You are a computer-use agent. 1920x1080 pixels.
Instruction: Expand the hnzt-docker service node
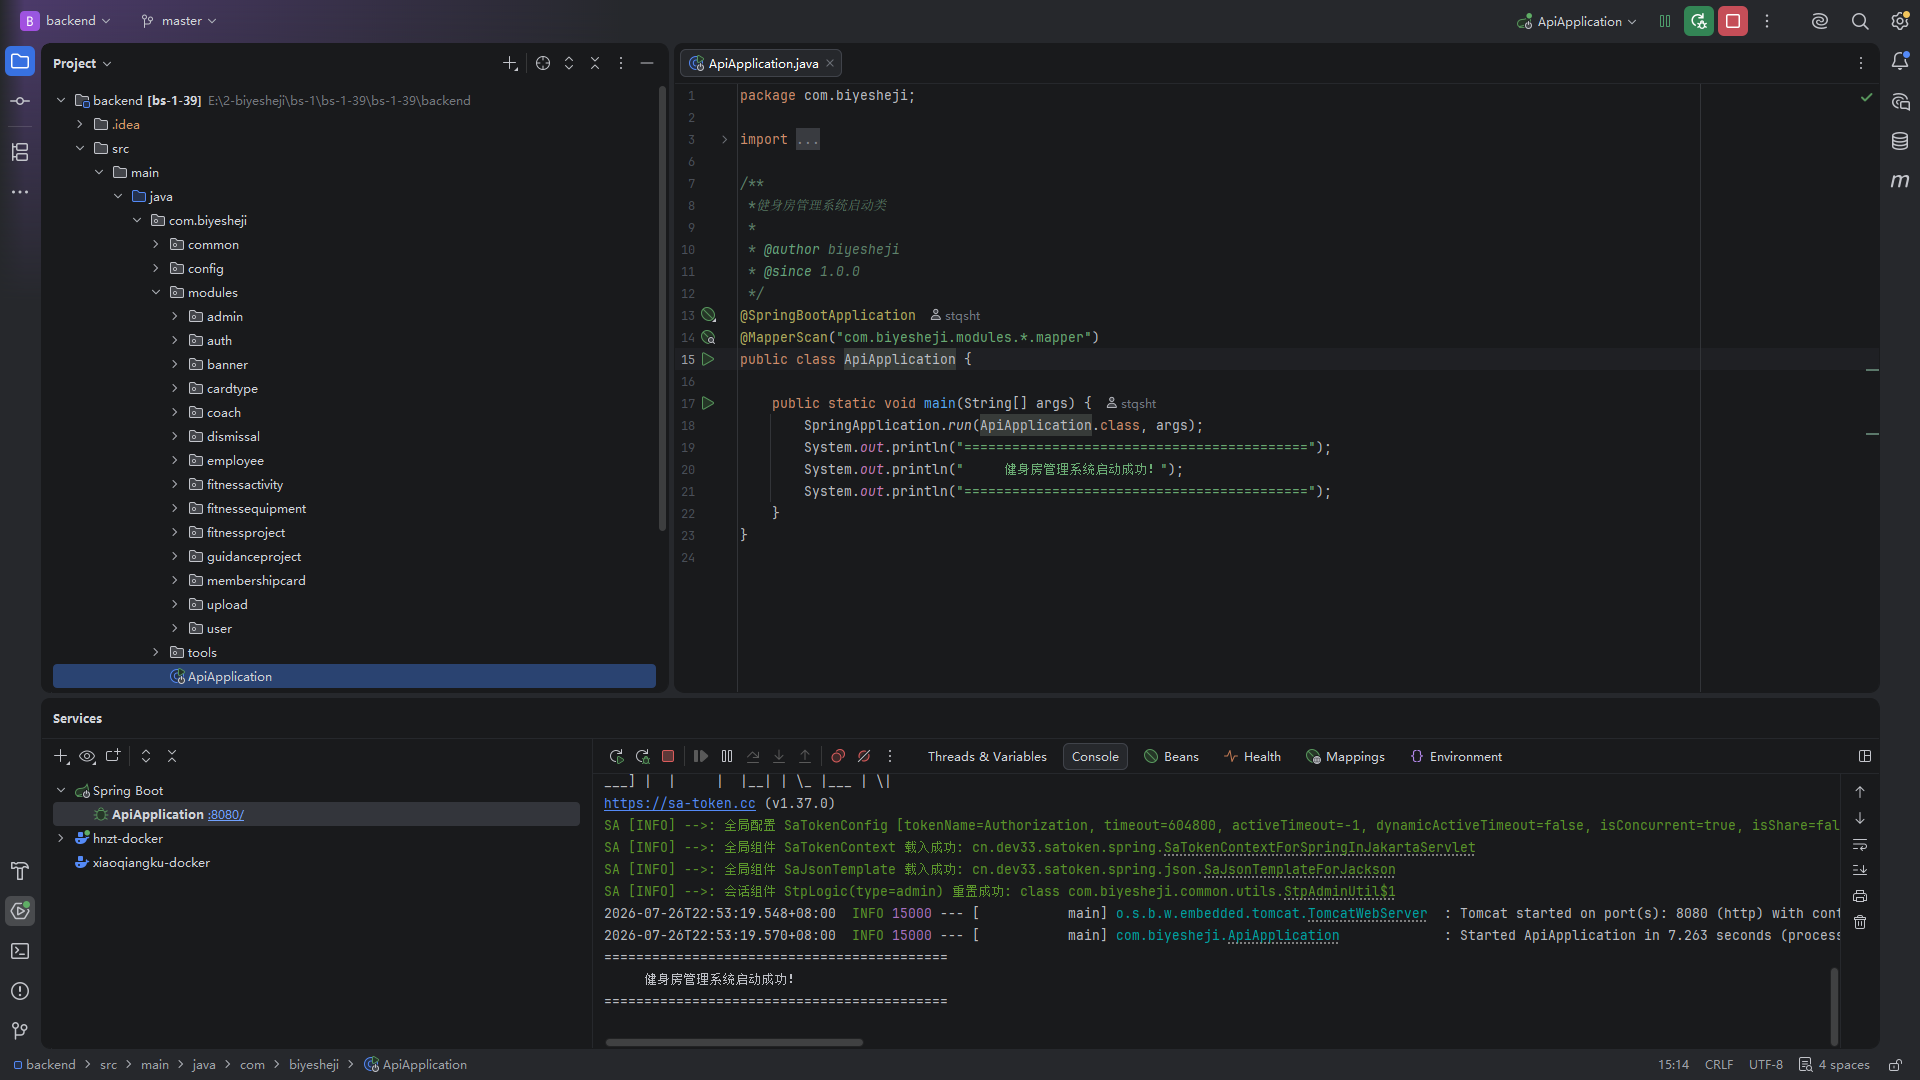(61, 838)
